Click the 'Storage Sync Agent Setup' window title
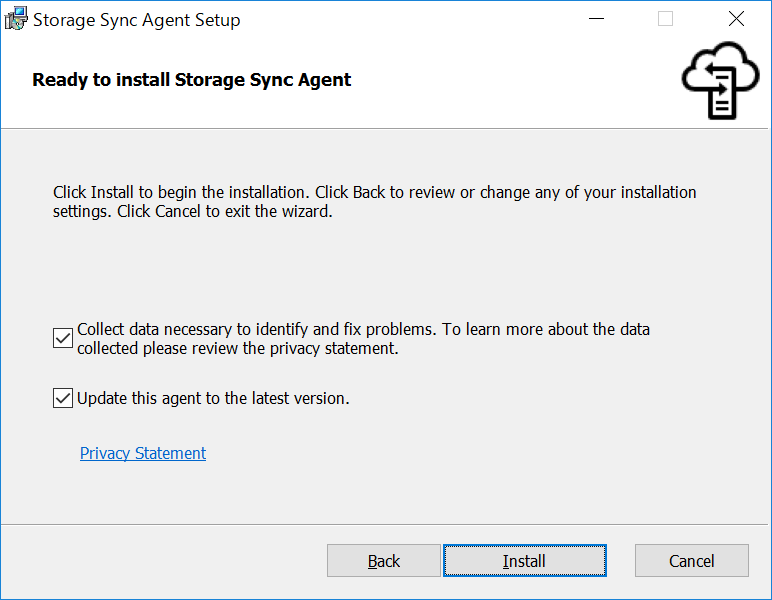 [x=137, y=20]
